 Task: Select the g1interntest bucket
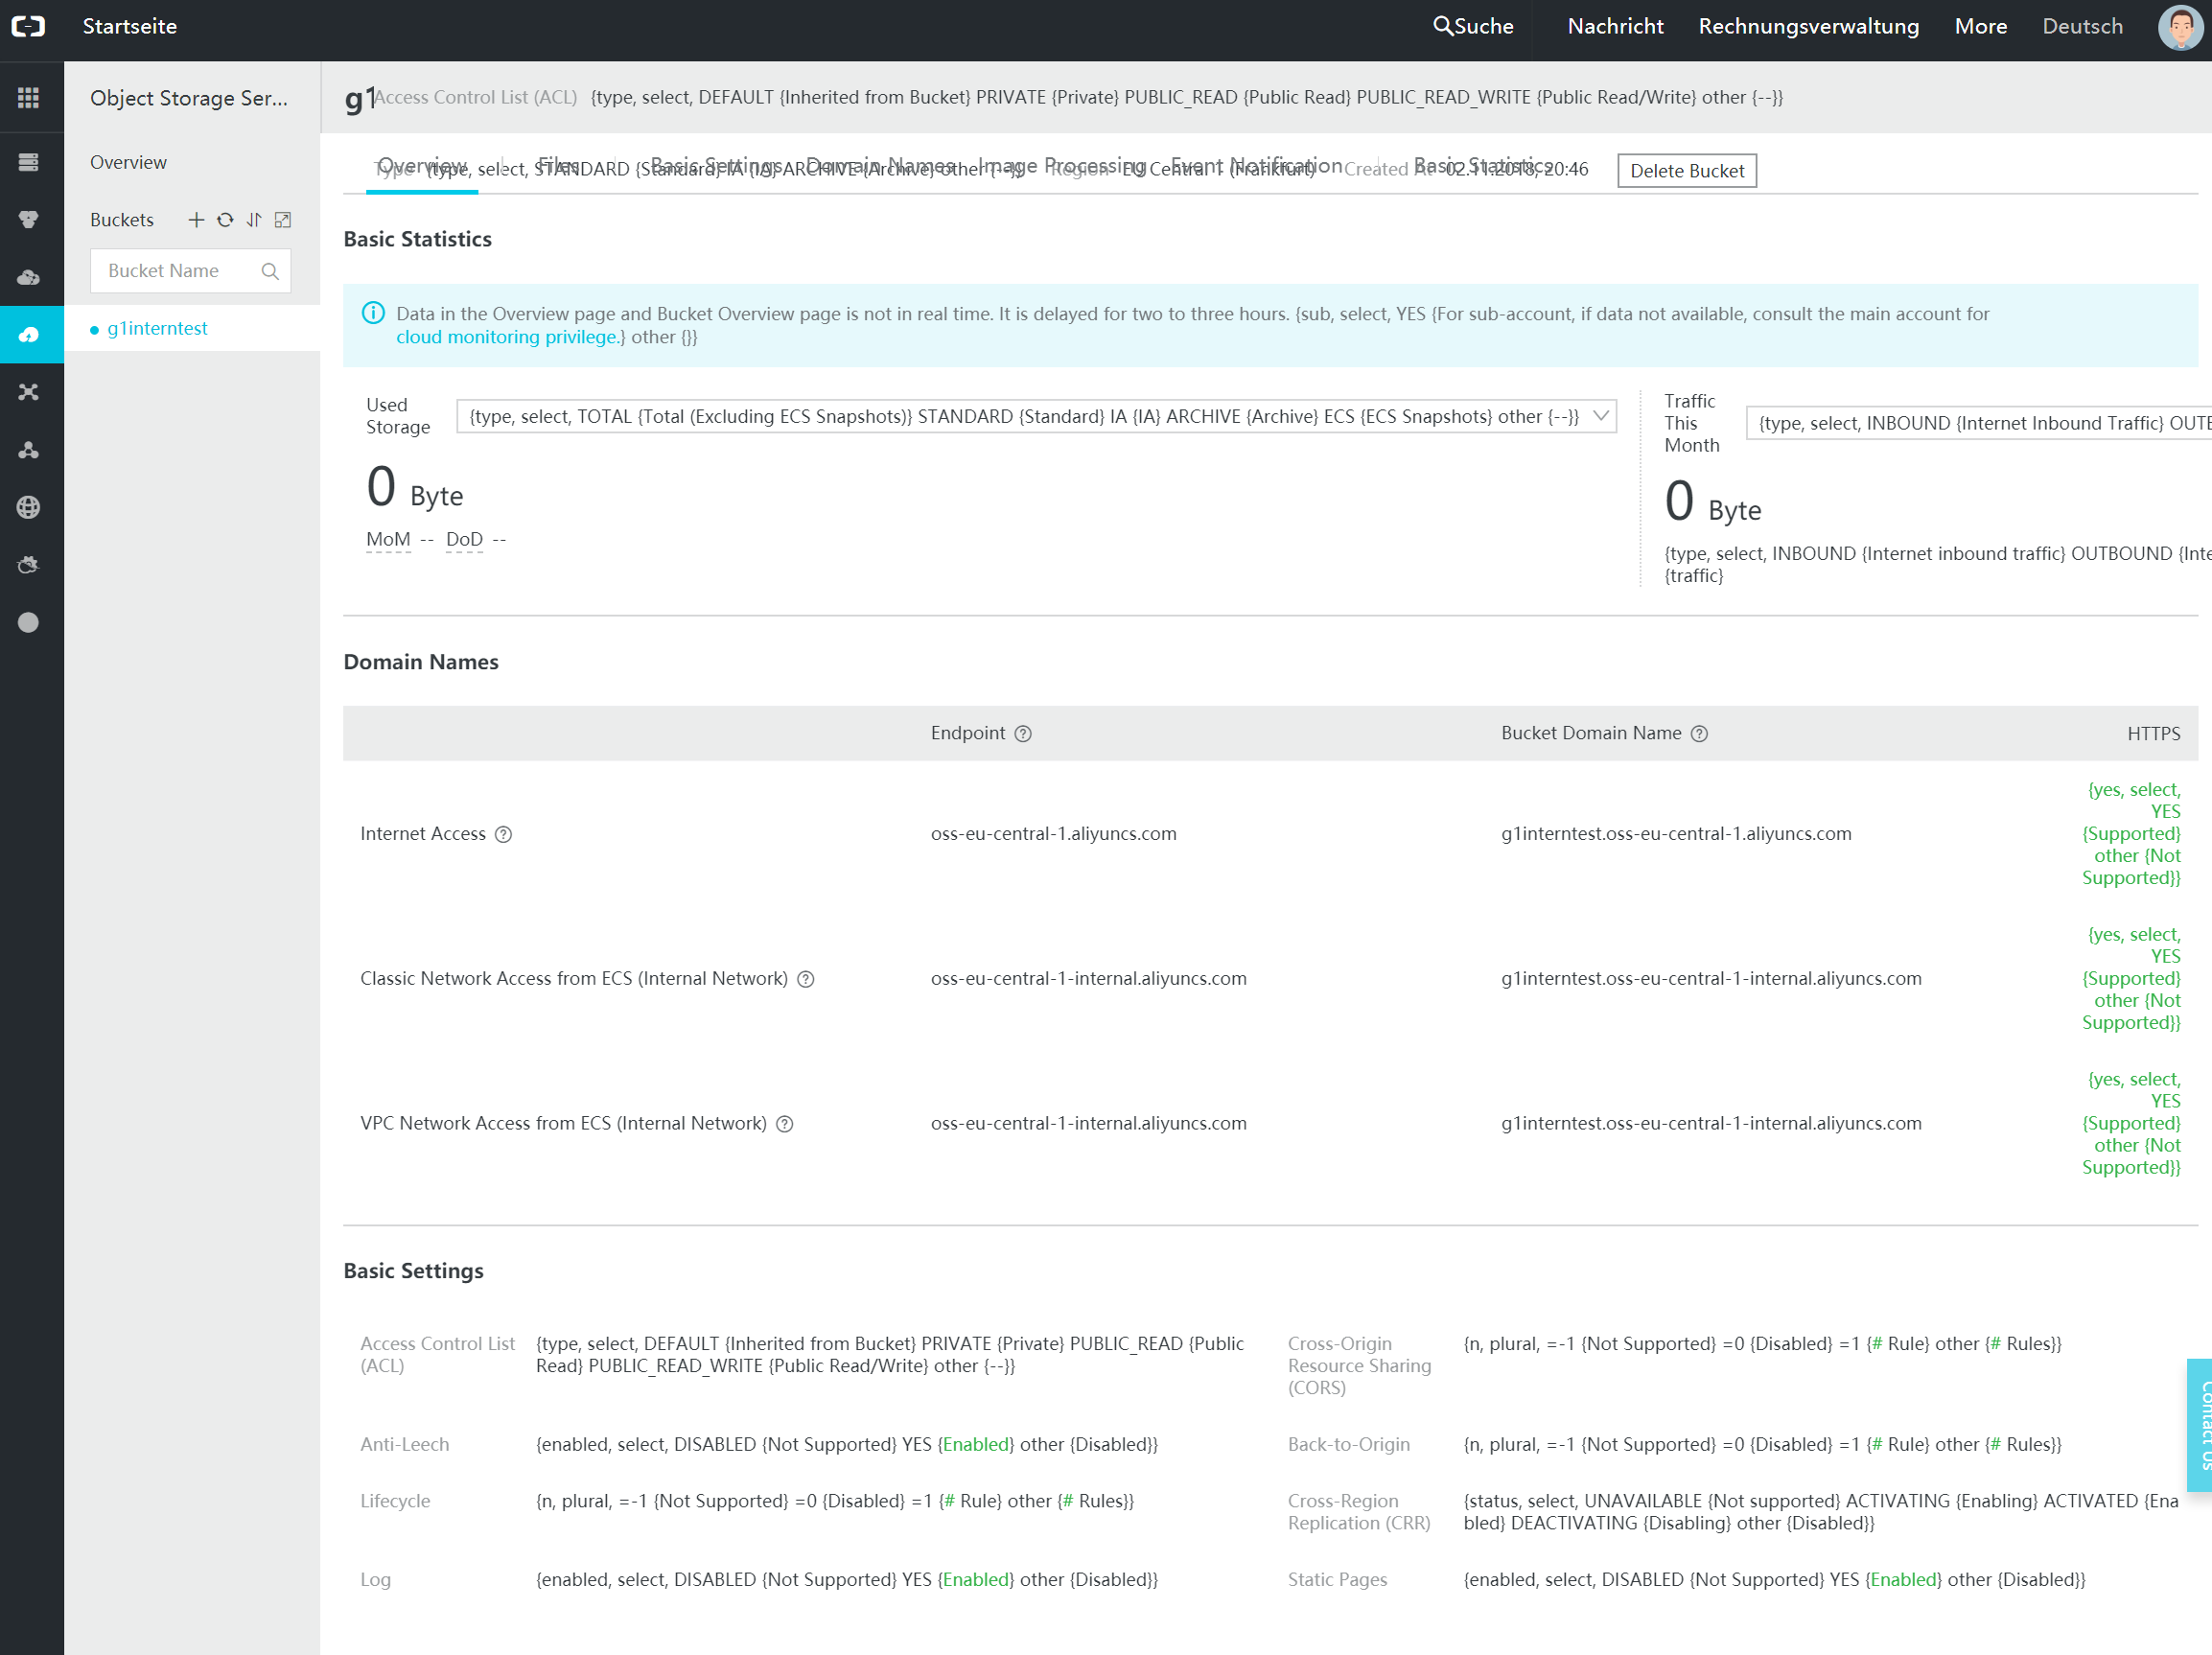157,329
